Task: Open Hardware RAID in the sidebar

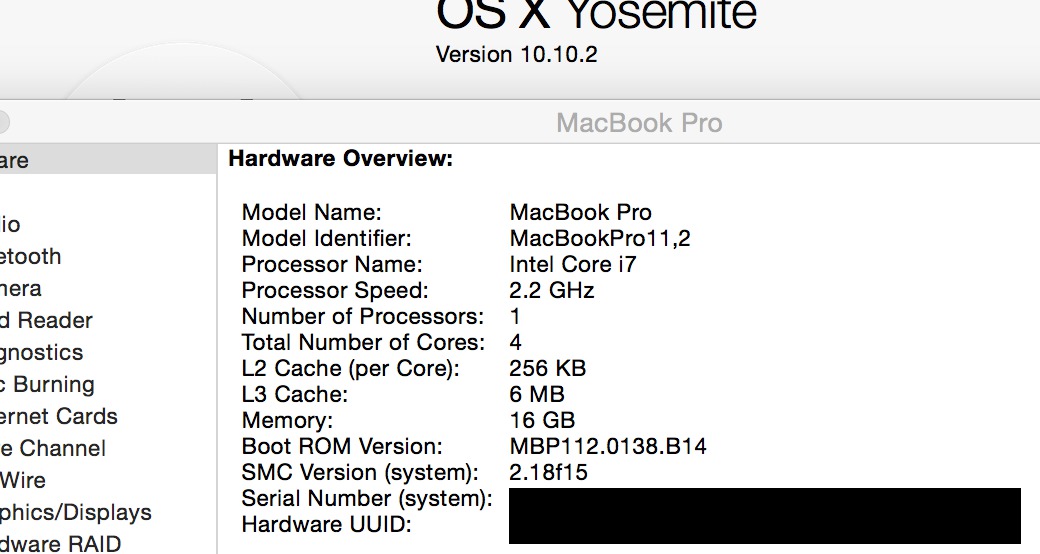Action: tap(60, 544)
